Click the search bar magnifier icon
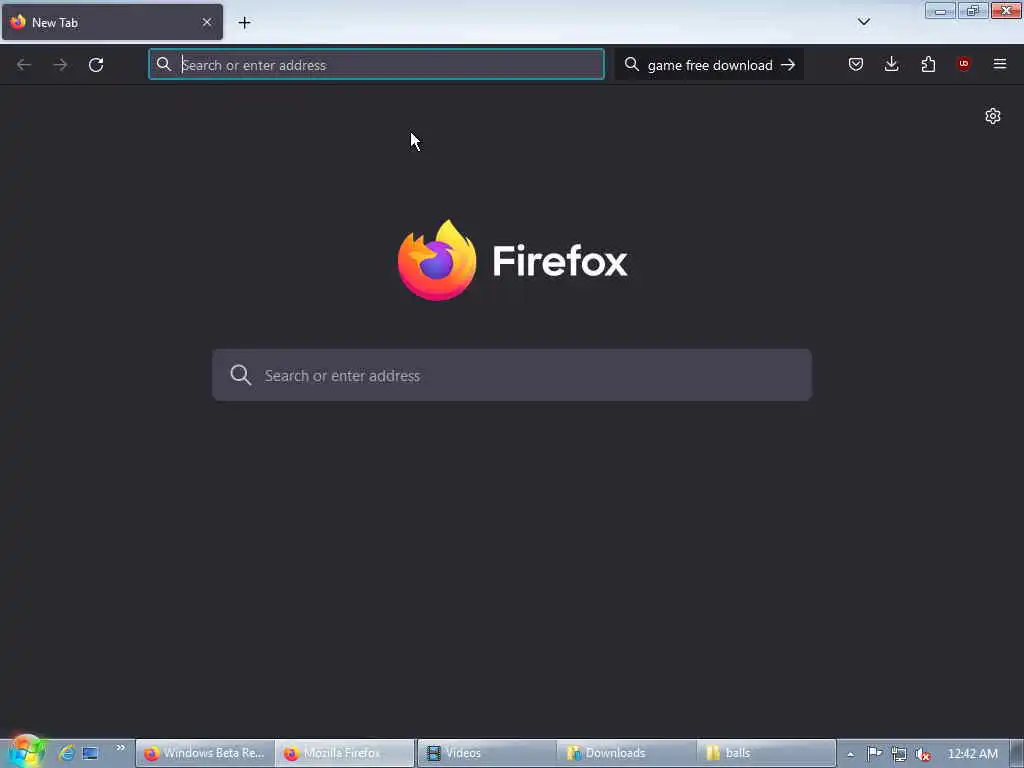This screenshot has width=1024, height=768. 632,64
